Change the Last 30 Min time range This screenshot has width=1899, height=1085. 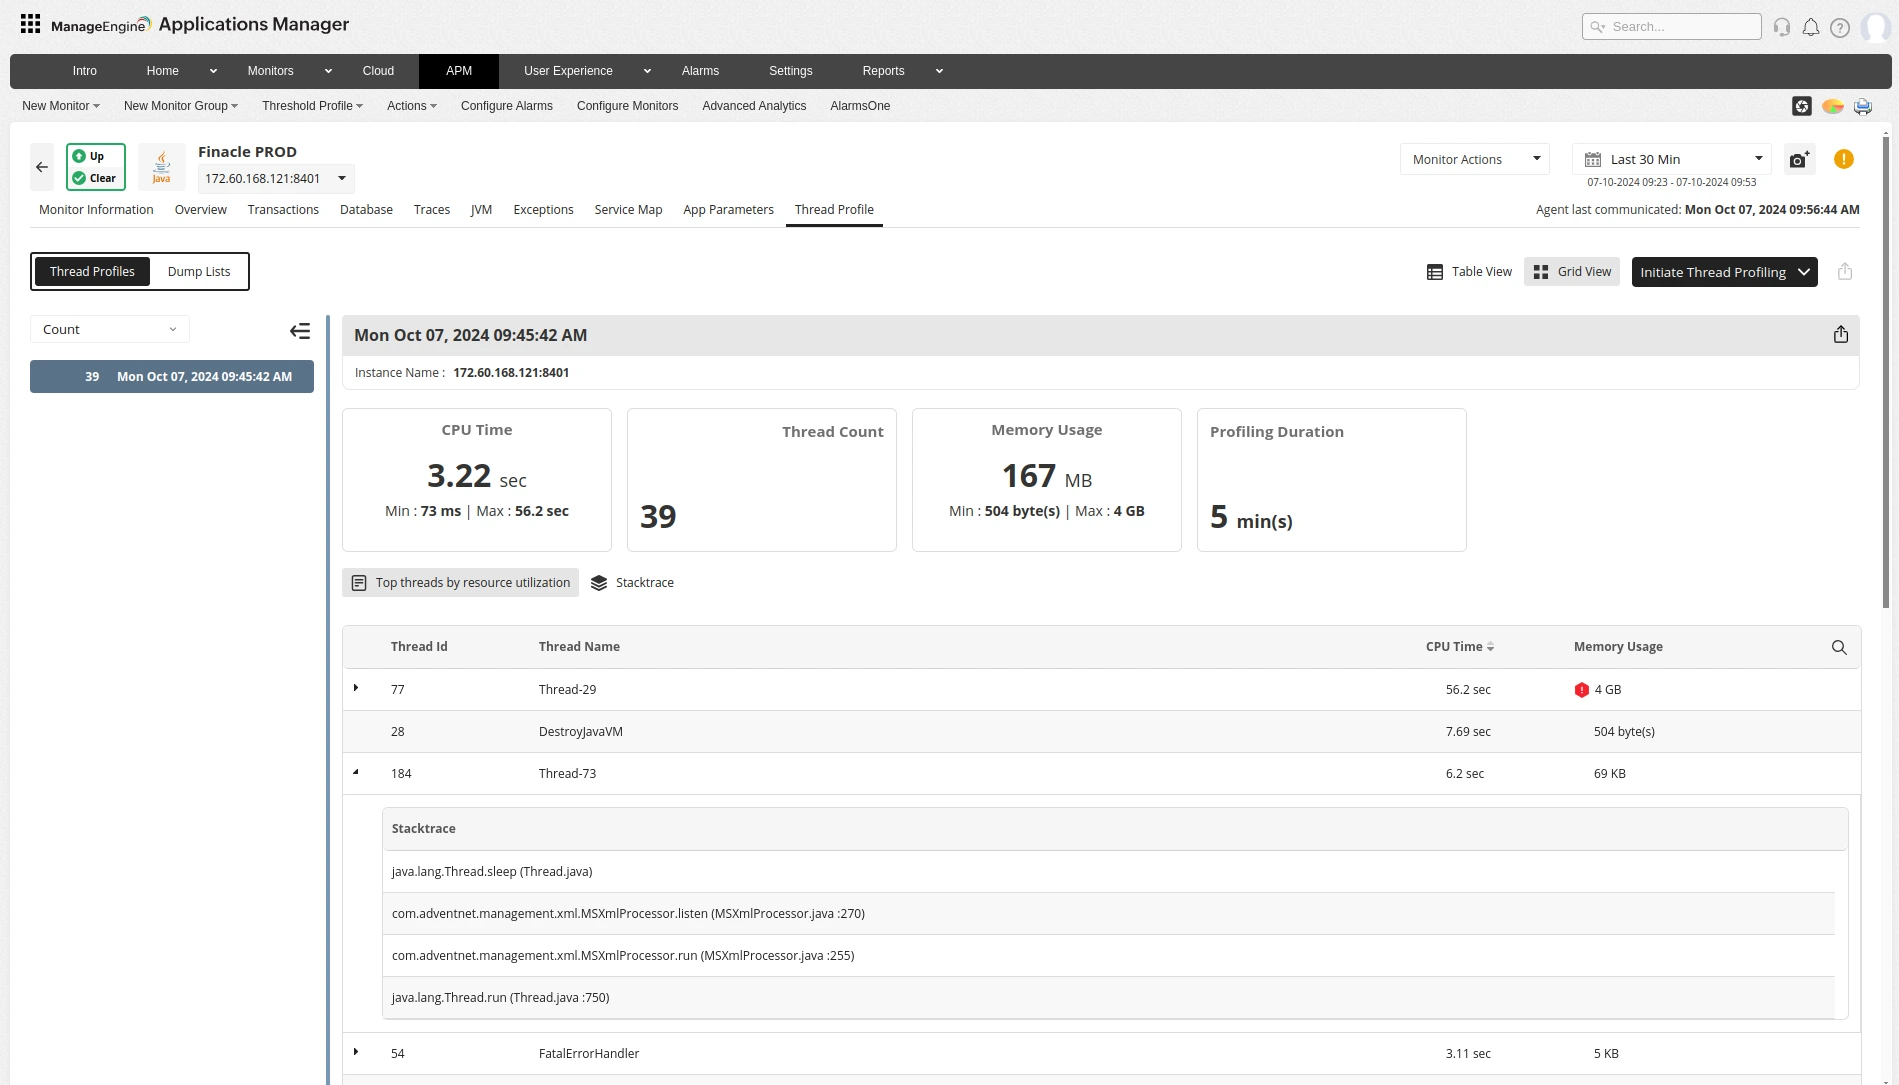pos(1670,158)
